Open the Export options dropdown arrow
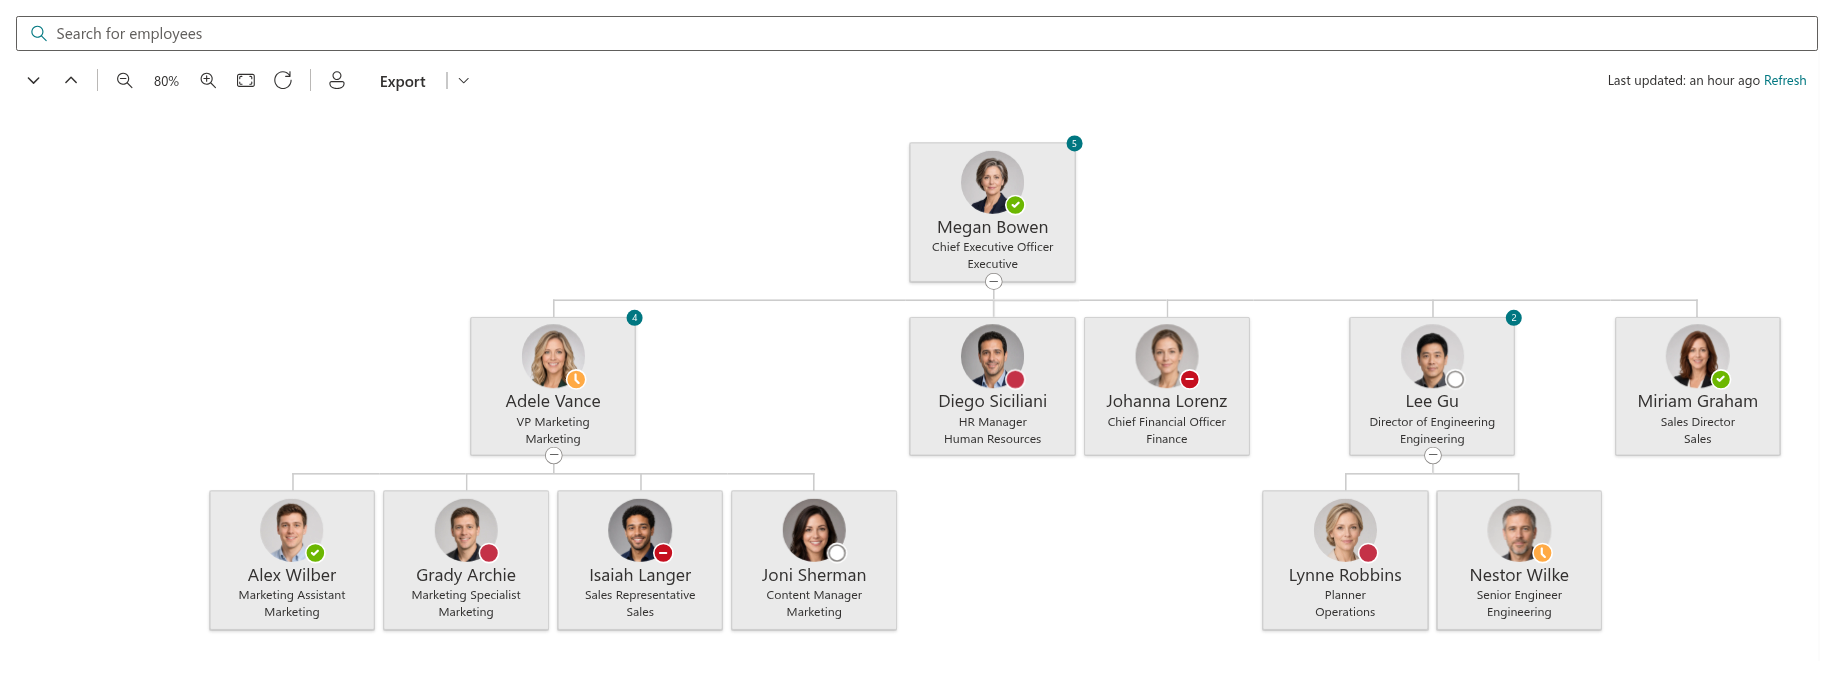Screen dimensions: 1836x677 click(x=464, y=81)
